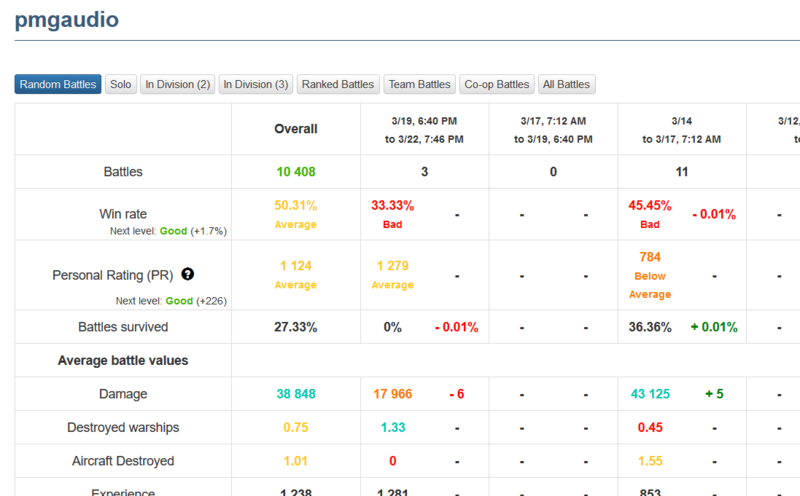The height and width of the screenshot is (496, 800).
Task: Click the overall battles count 10 408
Action: (x=295, y=172)
